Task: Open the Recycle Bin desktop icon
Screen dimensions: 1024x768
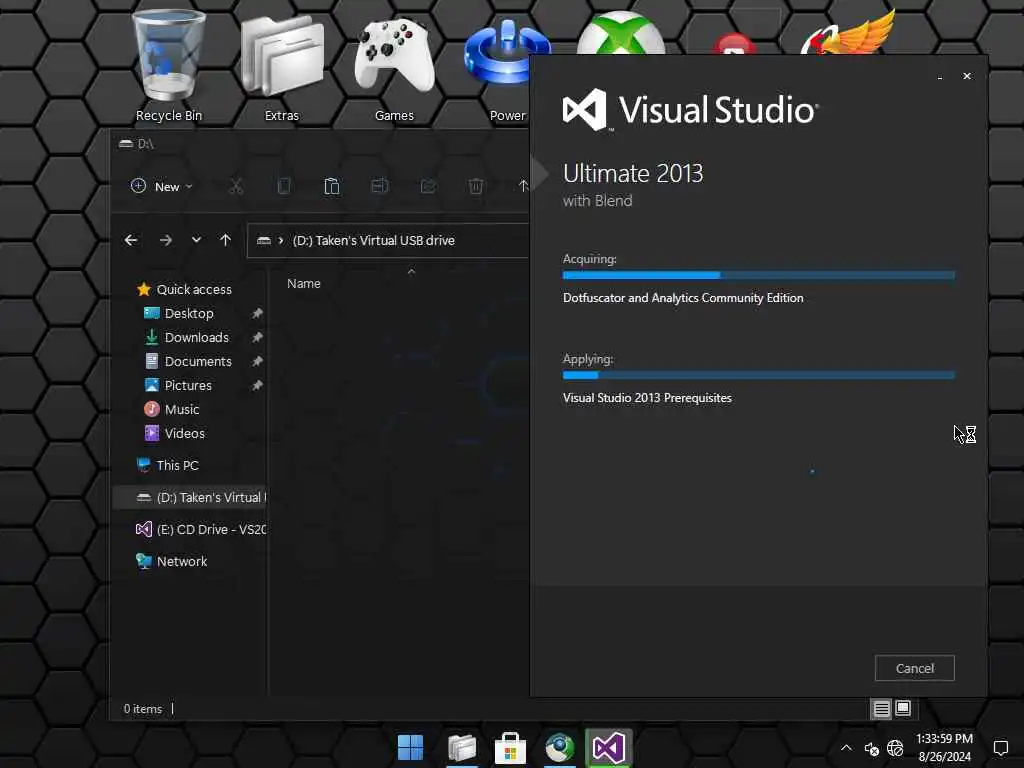Action: point(168,65)
